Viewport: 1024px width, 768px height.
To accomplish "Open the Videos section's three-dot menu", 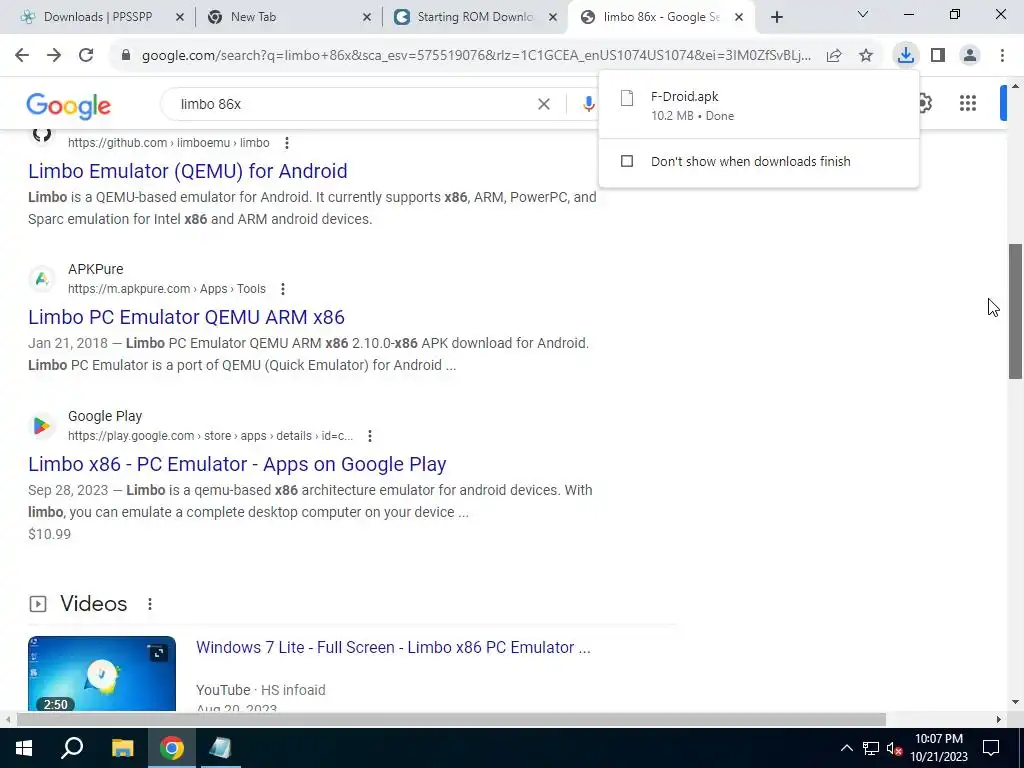I will [x=150, y=604].
